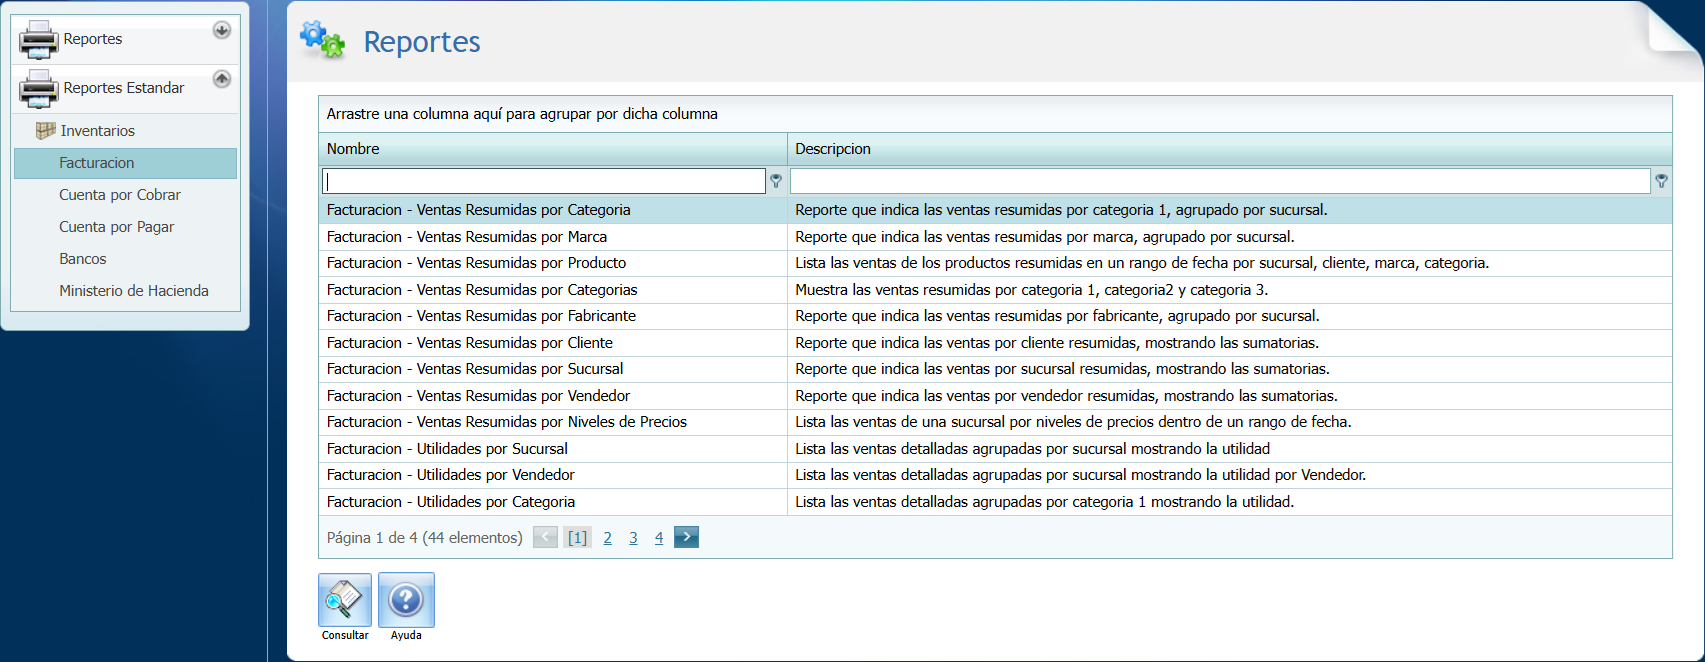Go to the next page arrow
The height and width of the screenshot is (662, 1705).
click(686, 537)
